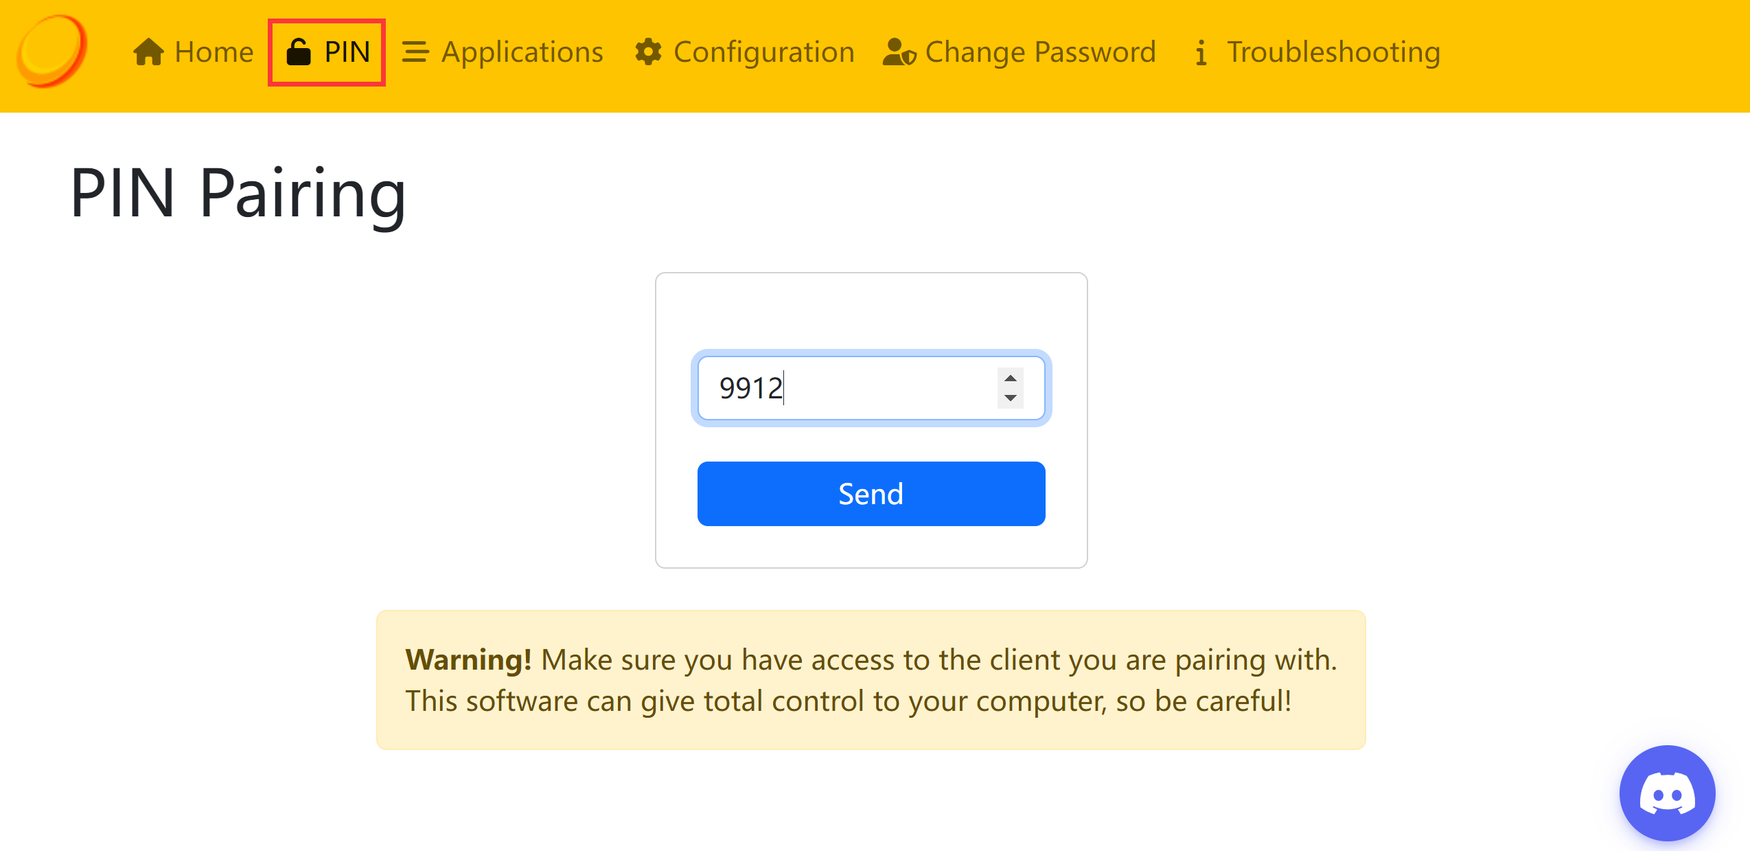Image resolution: width=1750 pixels, height=851 pixels.
Task: Open the Troubleshooting menu label
Action: click(1333, 52)
